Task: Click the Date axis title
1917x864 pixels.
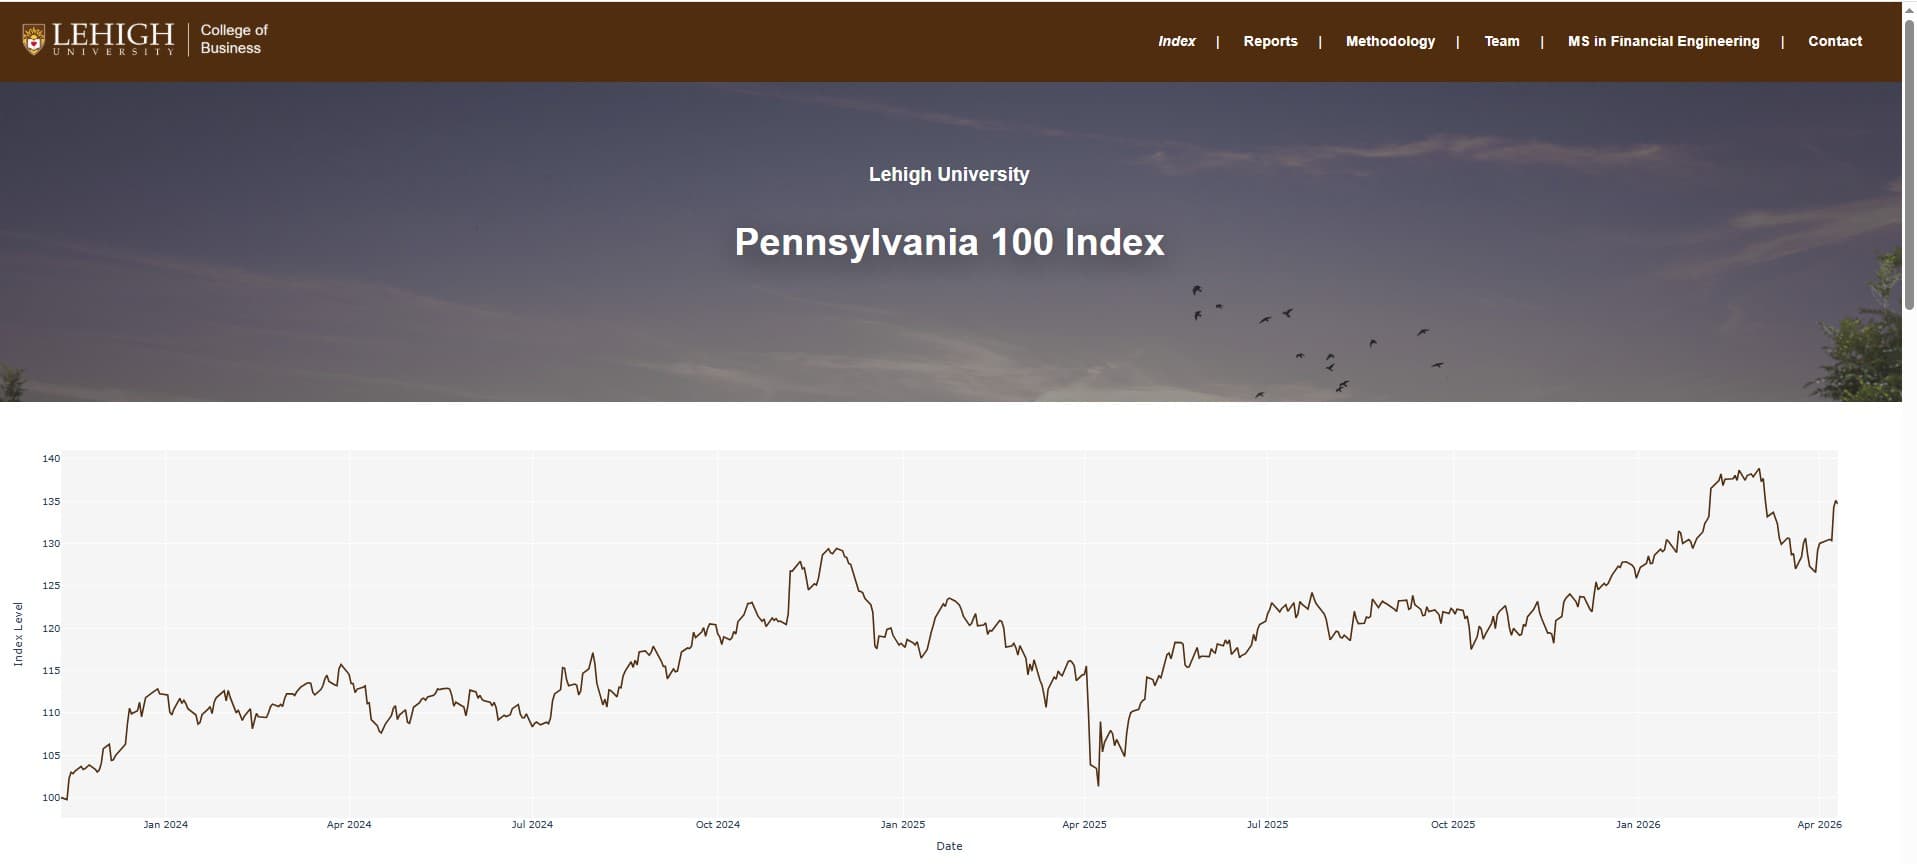Action: [x=948, y=845]
